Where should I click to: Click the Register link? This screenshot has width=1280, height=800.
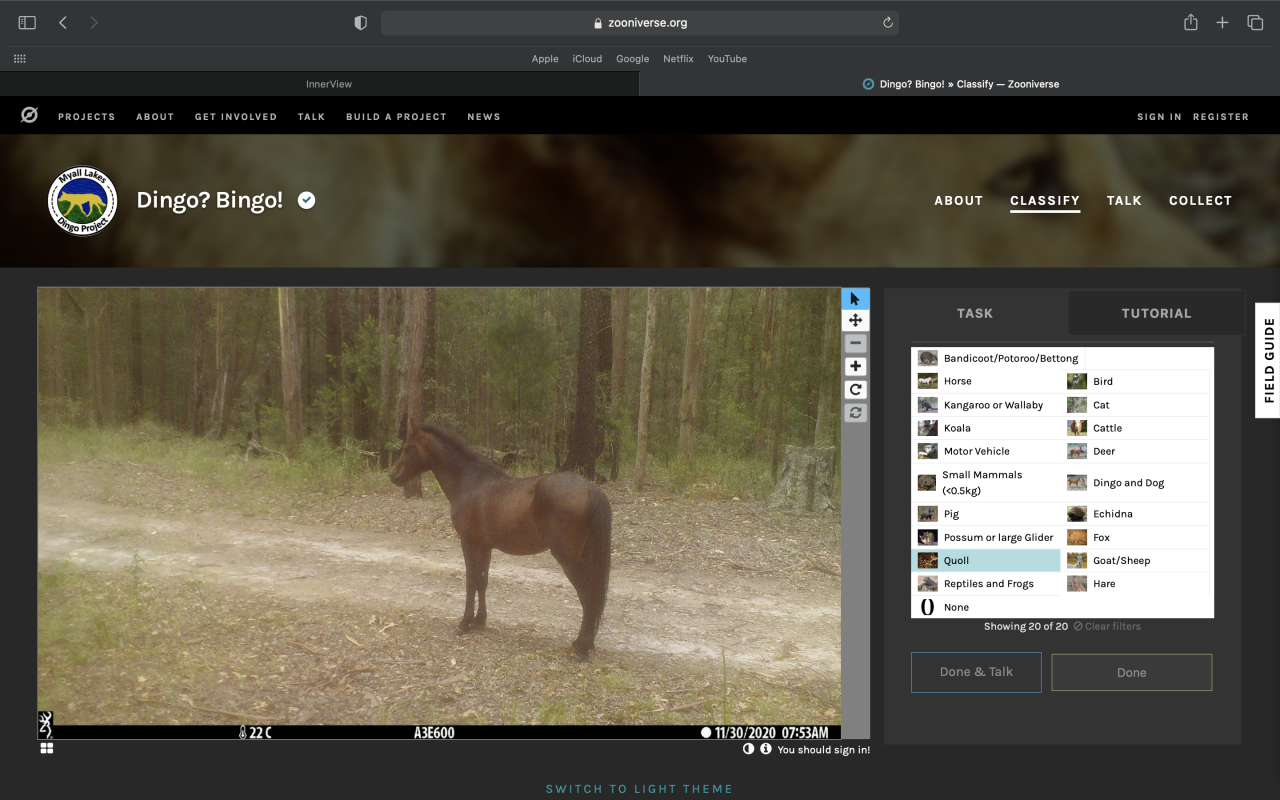point(1220,117)
